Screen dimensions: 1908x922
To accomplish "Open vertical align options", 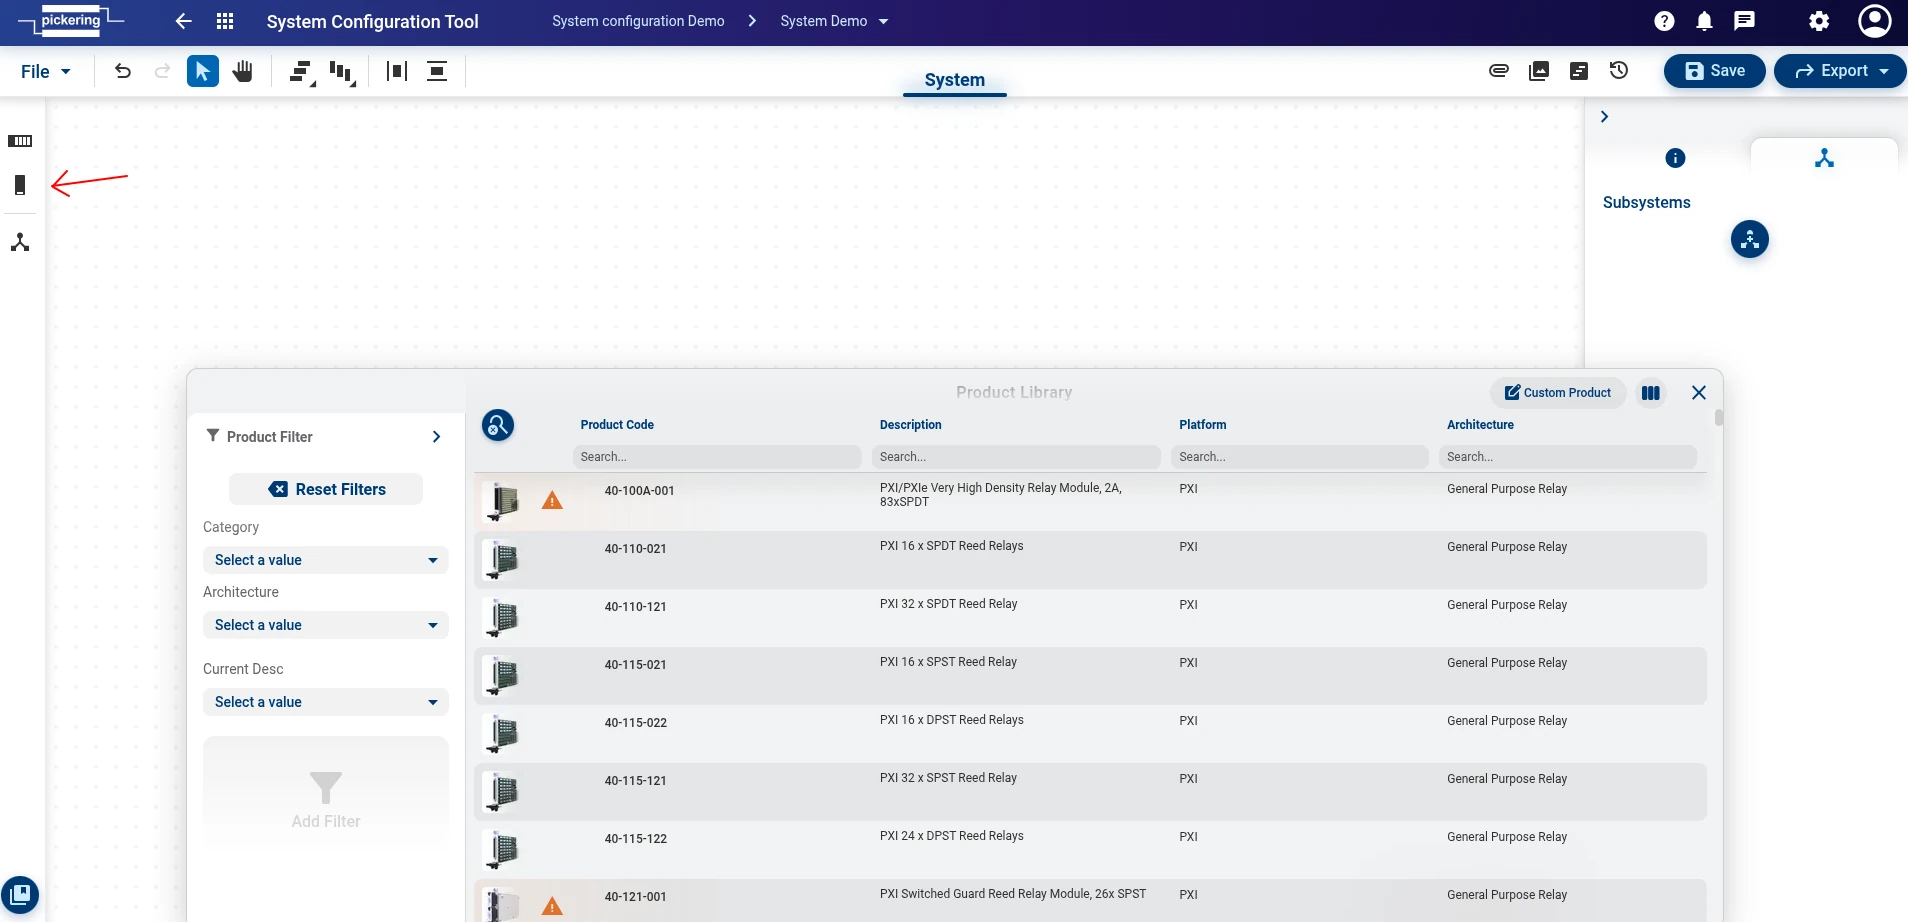I will pos(343,72).
